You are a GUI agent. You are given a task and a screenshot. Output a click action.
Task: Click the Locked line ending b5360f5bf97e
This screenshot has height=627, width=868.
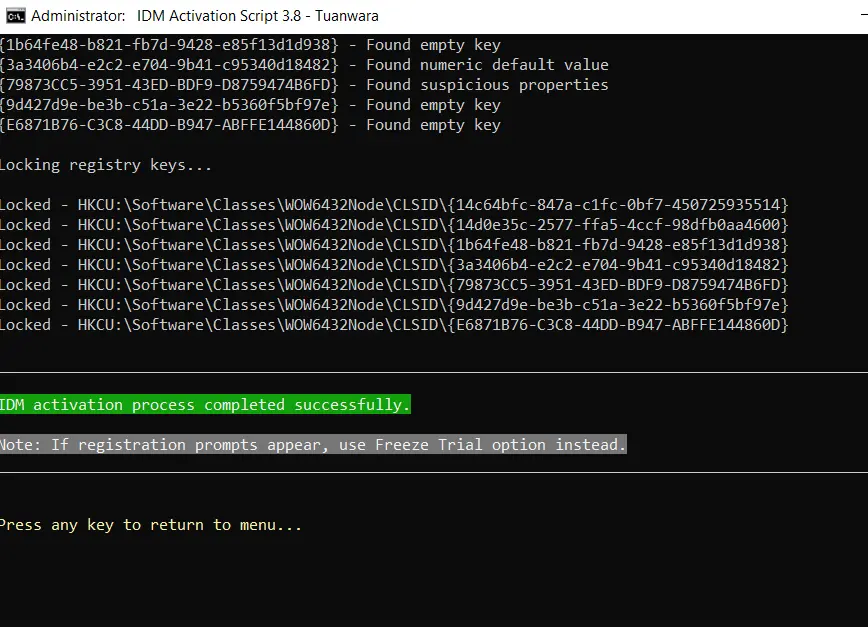[x=394, y=304]
